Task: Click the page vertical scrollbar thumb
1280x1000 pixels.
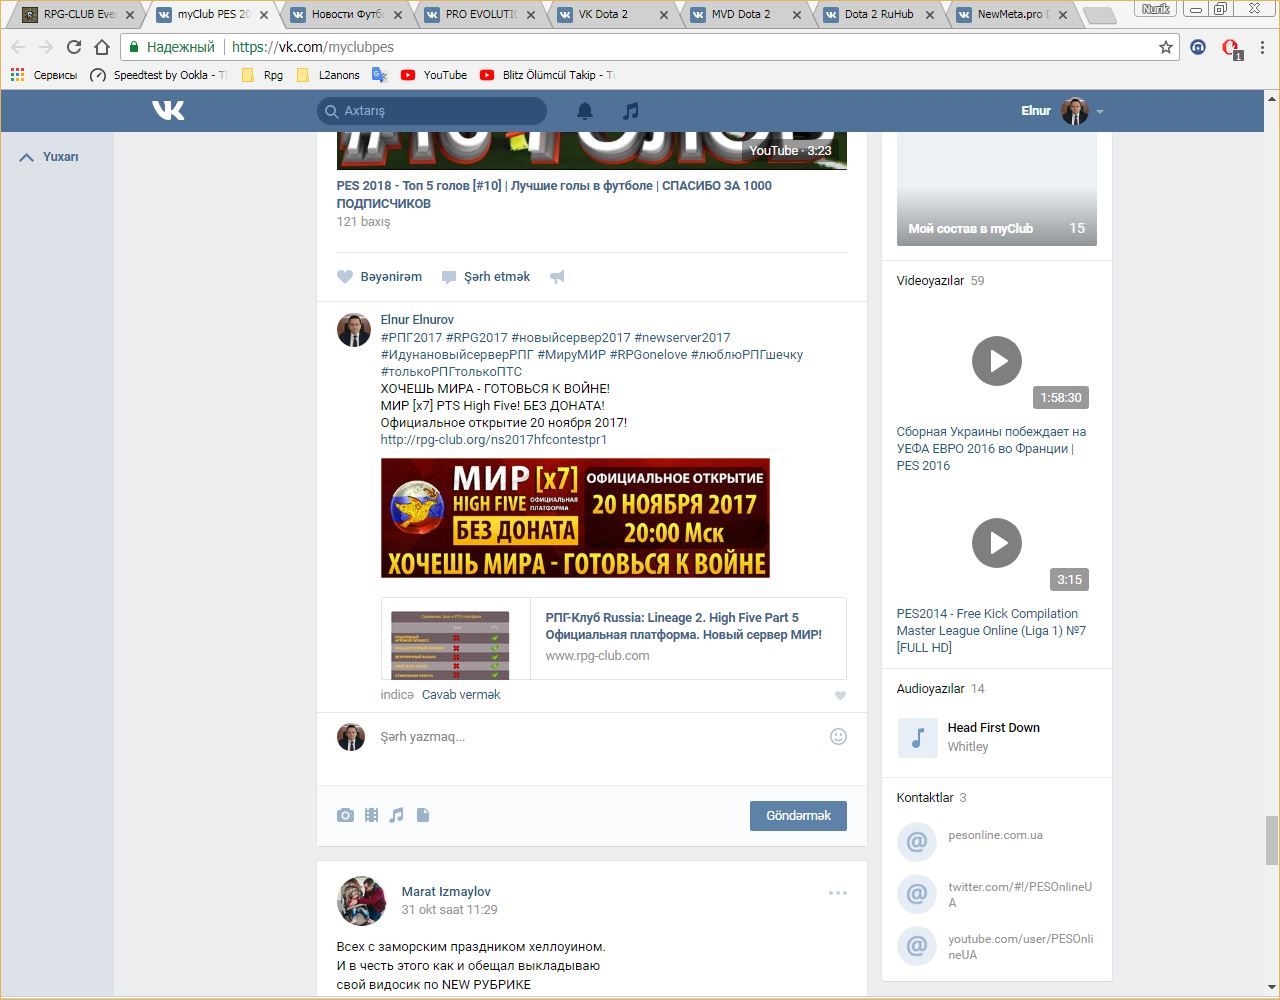Action: 1272,840
